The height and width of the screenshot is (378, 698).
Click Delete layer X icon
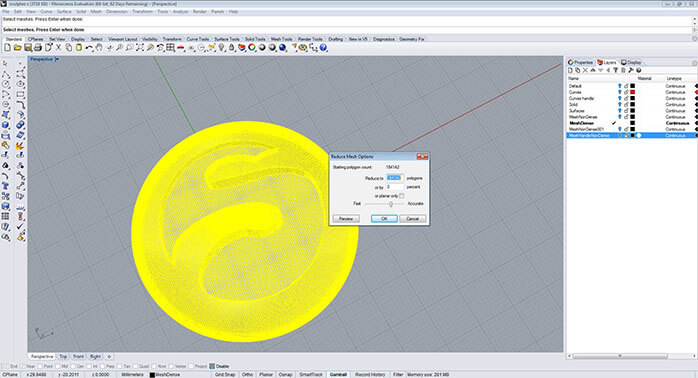(x=585, y=70)
